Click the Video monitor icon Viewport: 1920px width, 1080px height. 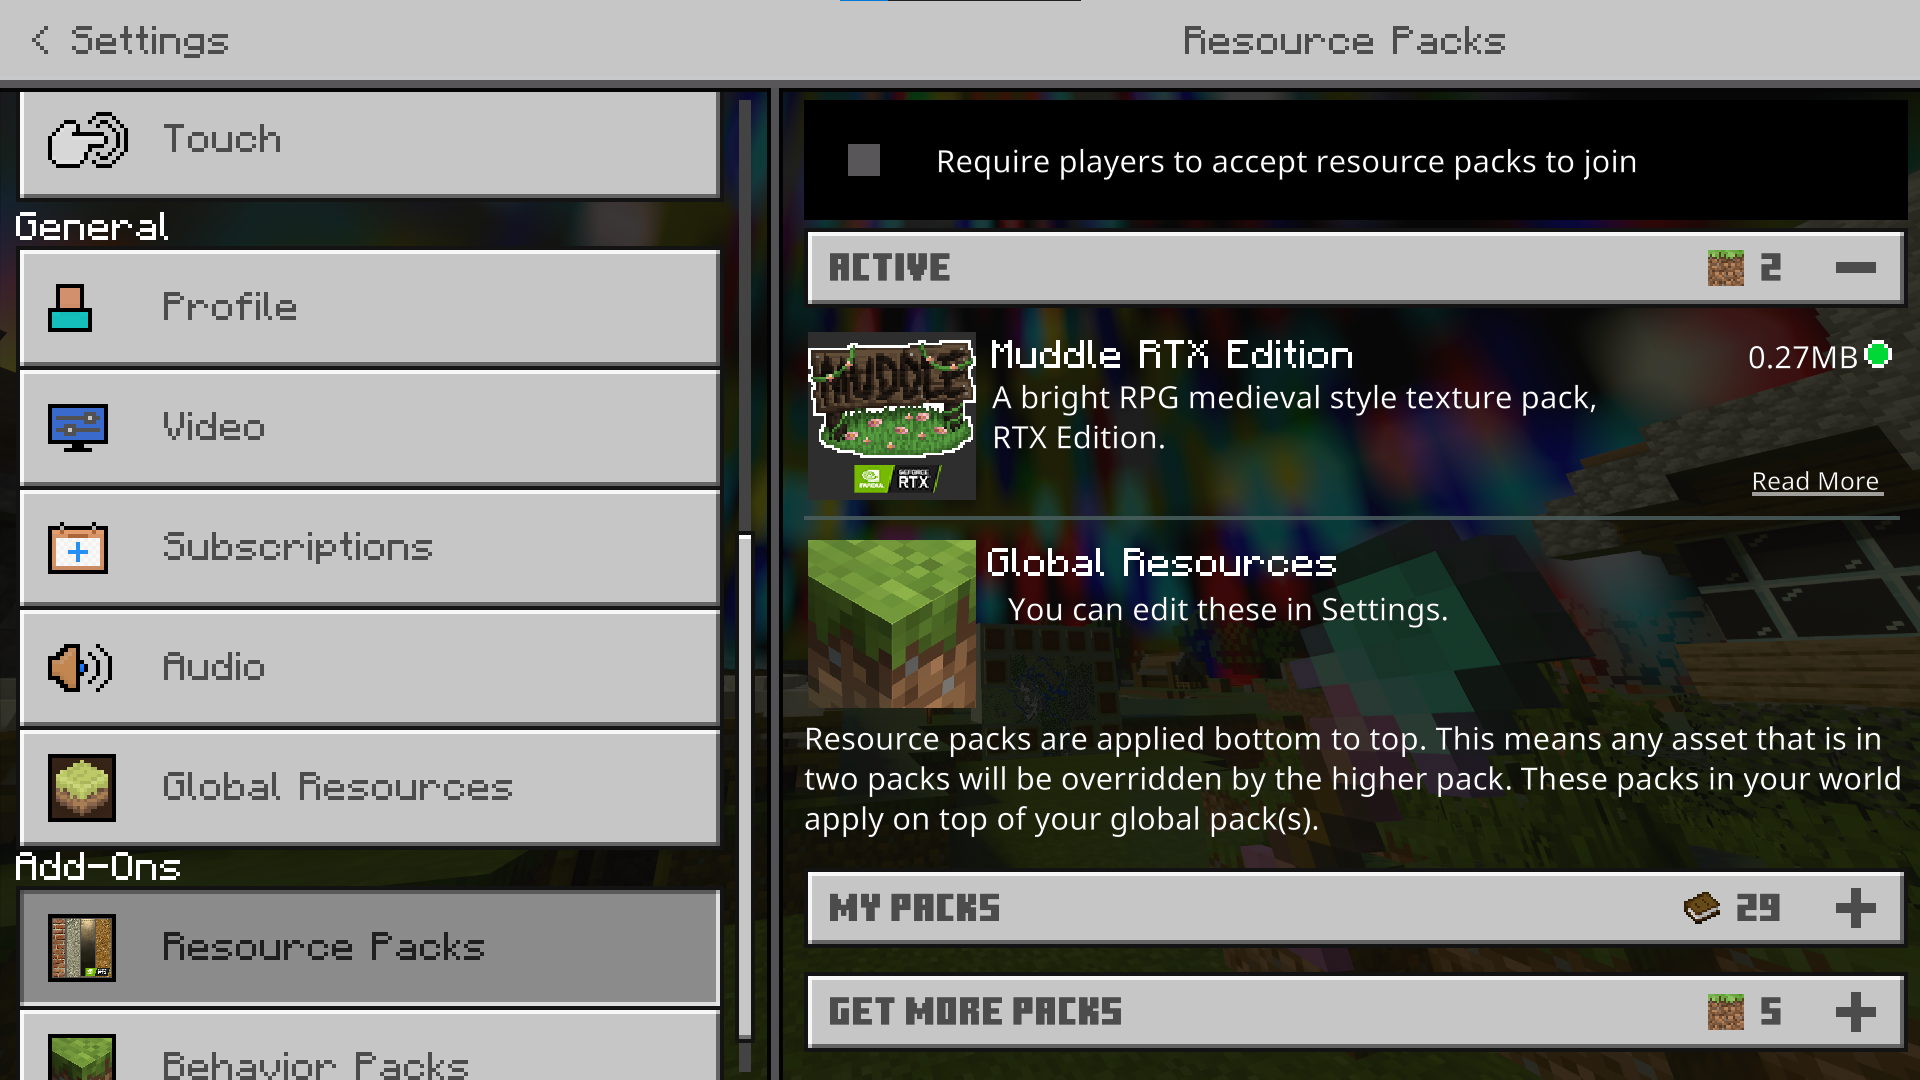pyautogui.click(x=78, y=428)
